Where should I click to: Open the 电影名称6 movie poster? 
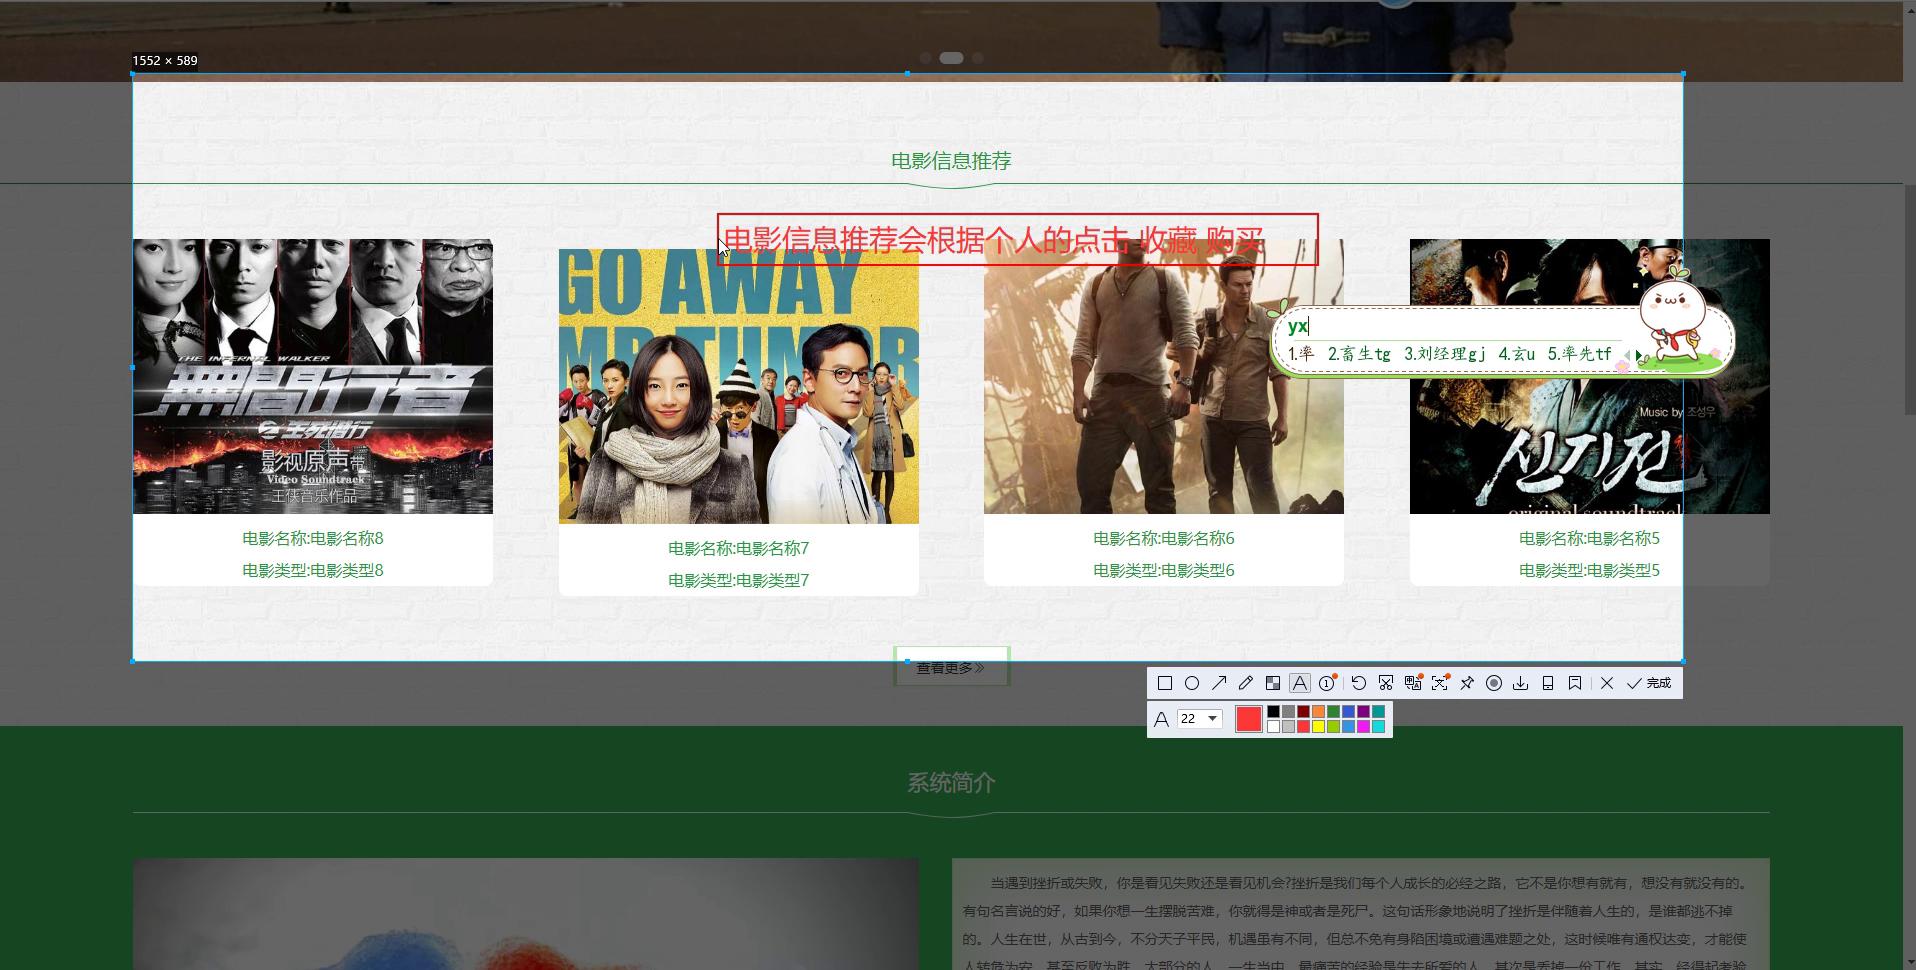coord(1164,376)
